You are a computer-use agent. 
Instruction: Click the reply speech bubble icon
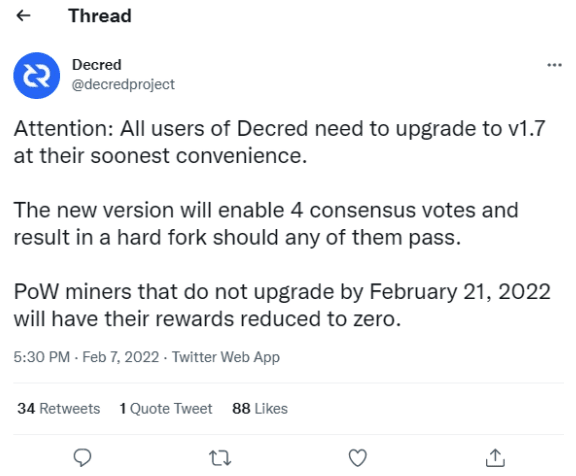pos(83,458)
